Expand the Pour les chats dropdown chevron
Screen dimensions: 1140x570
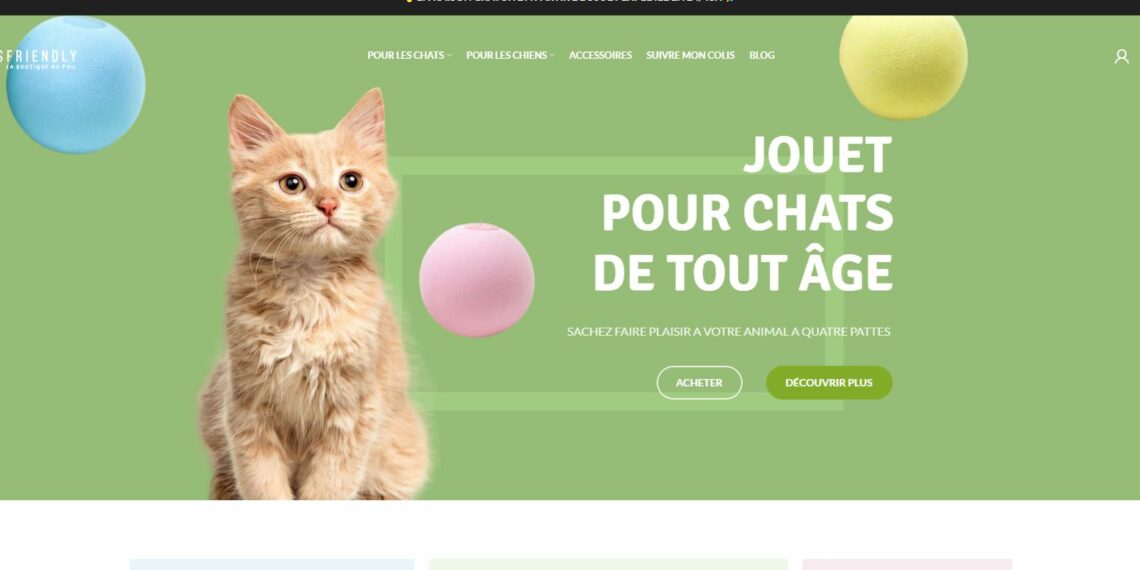[449, 55]
